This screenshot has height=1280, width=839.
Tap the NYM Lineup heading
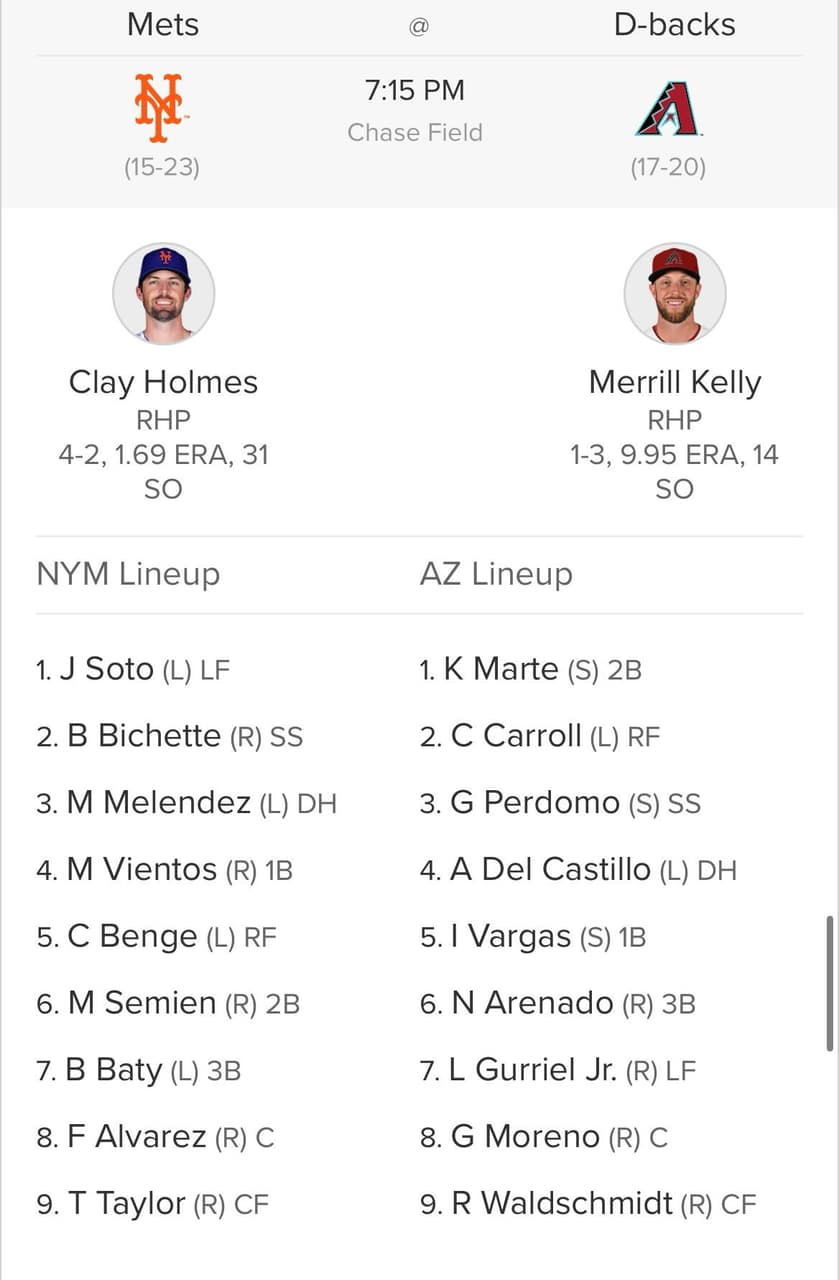tap(128, 574)
